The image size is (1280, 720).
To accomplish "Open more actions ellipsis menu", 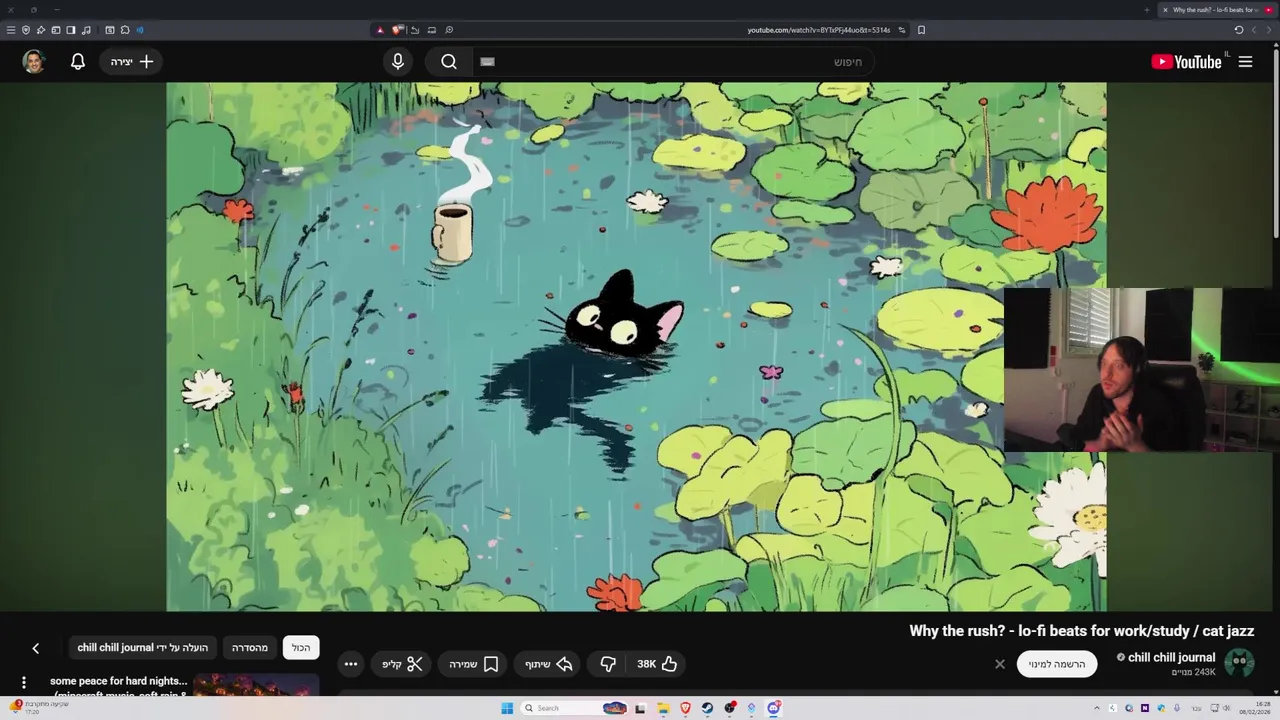I will pyautogui.click(x=351, y=664).
